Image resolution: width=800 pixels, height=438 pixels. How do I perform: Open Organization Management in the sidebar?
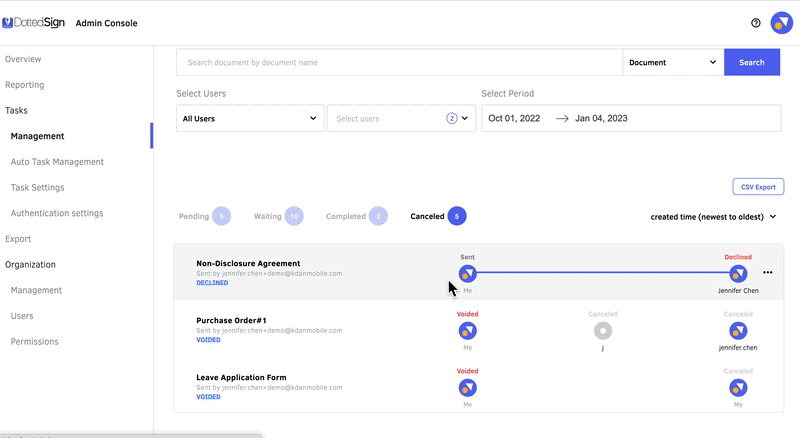click(36, 290)
